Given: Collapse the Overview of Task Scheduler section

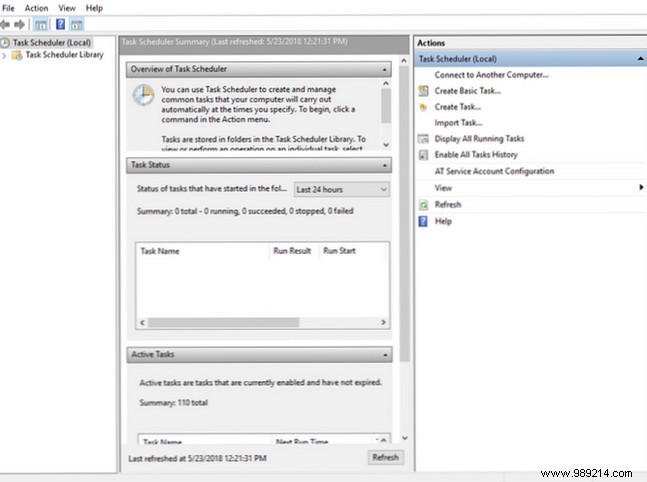Looking at the screenshot, I should coord(385,69).
